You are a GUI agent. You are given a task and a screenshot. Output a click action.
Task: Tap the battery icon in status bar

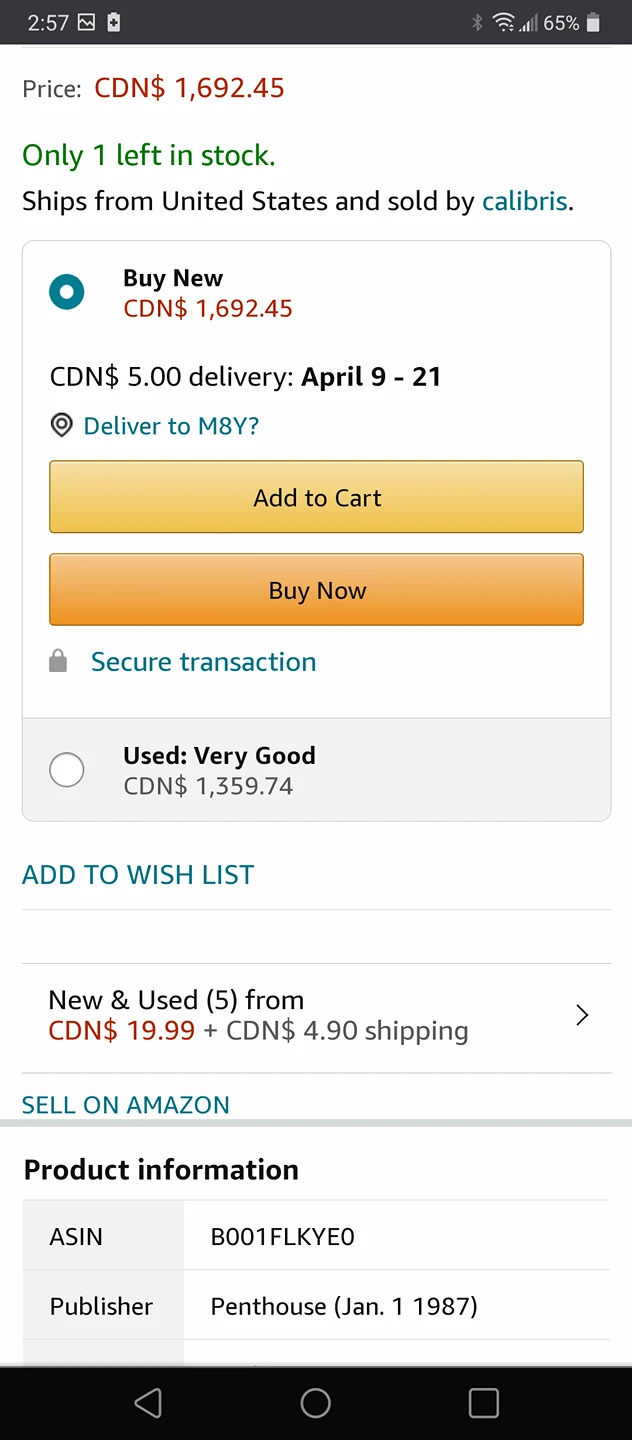(594, 23)
